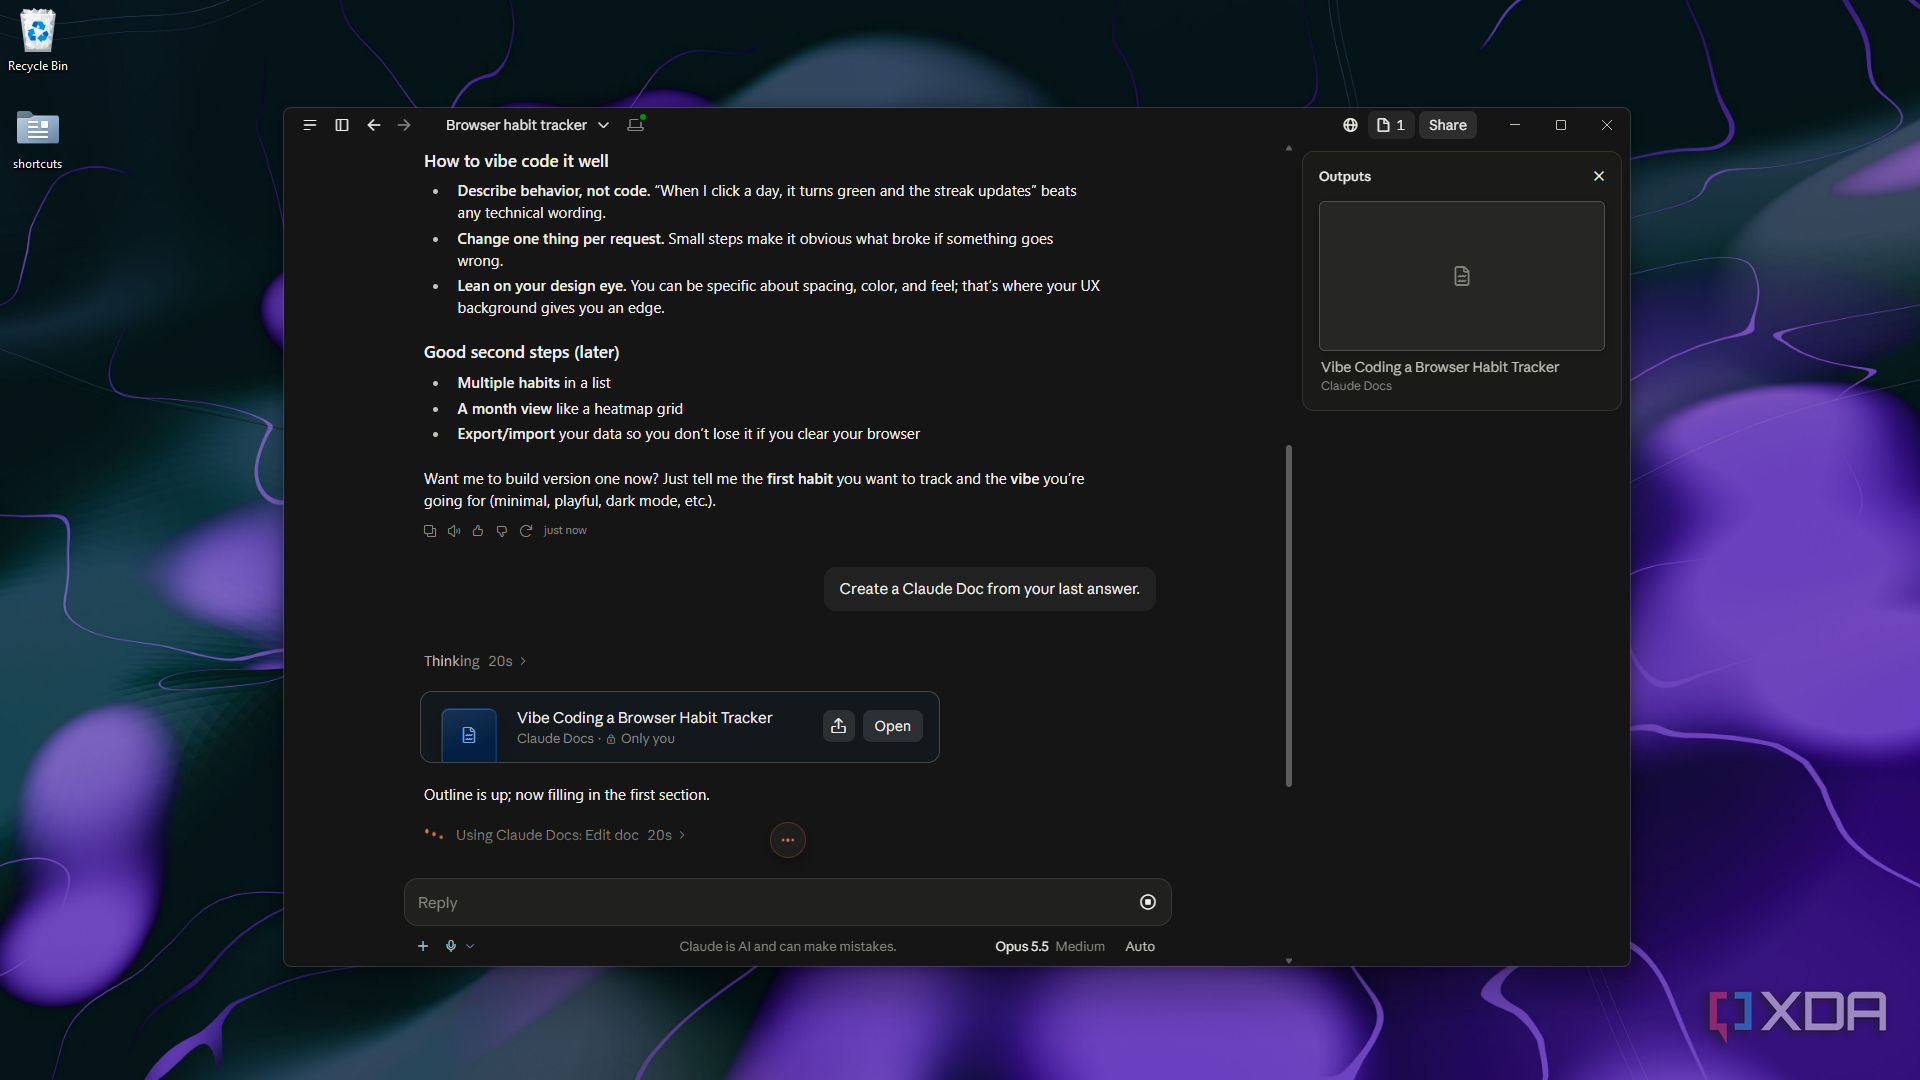This screenshot has width=1920, height=1080.
Task: Toggle the outputs file counter button
Action: (x=1391, y=125)
